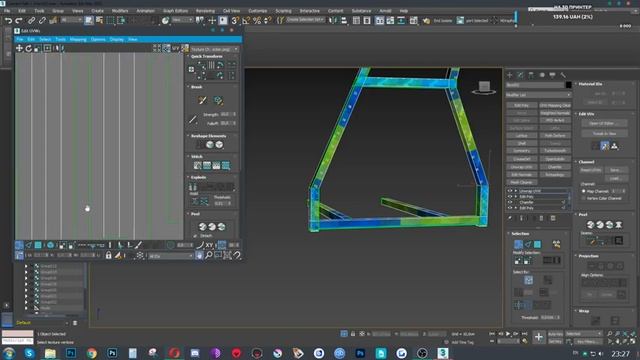The width and height of the screenshot is (640, 360).
Task: Click the Percent Snap icon
Action: point(257,20)
